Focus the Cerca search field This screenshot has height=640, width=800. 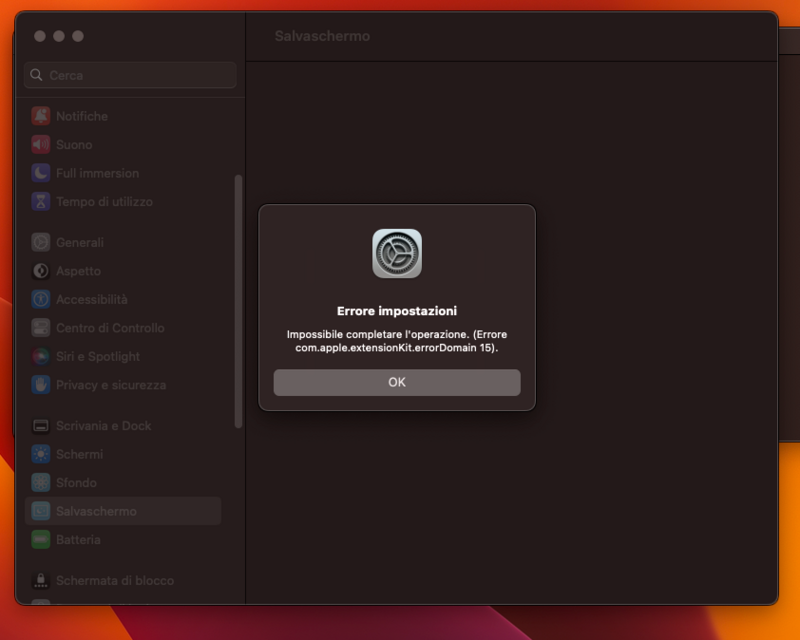[130, 75]
